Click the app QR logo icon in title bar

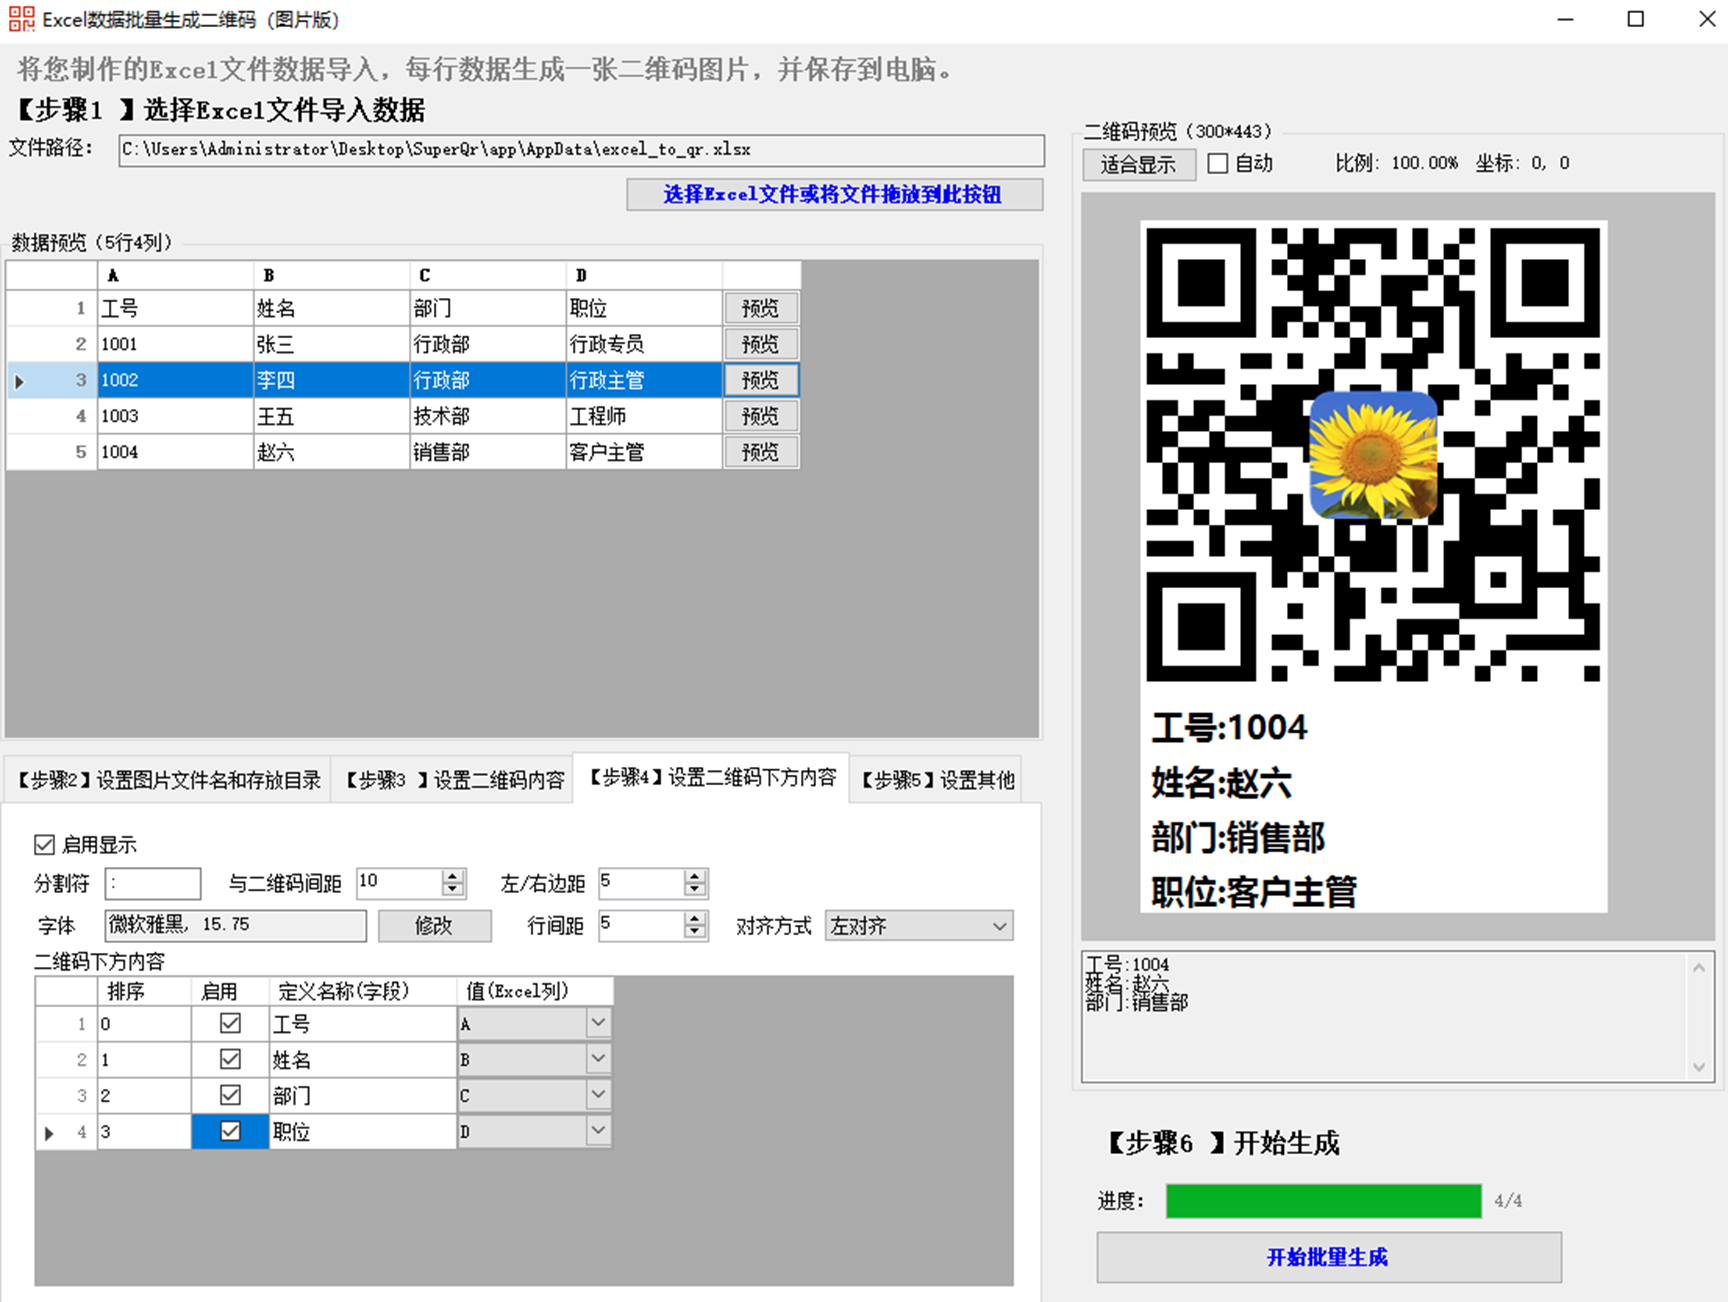click(21, 19)
